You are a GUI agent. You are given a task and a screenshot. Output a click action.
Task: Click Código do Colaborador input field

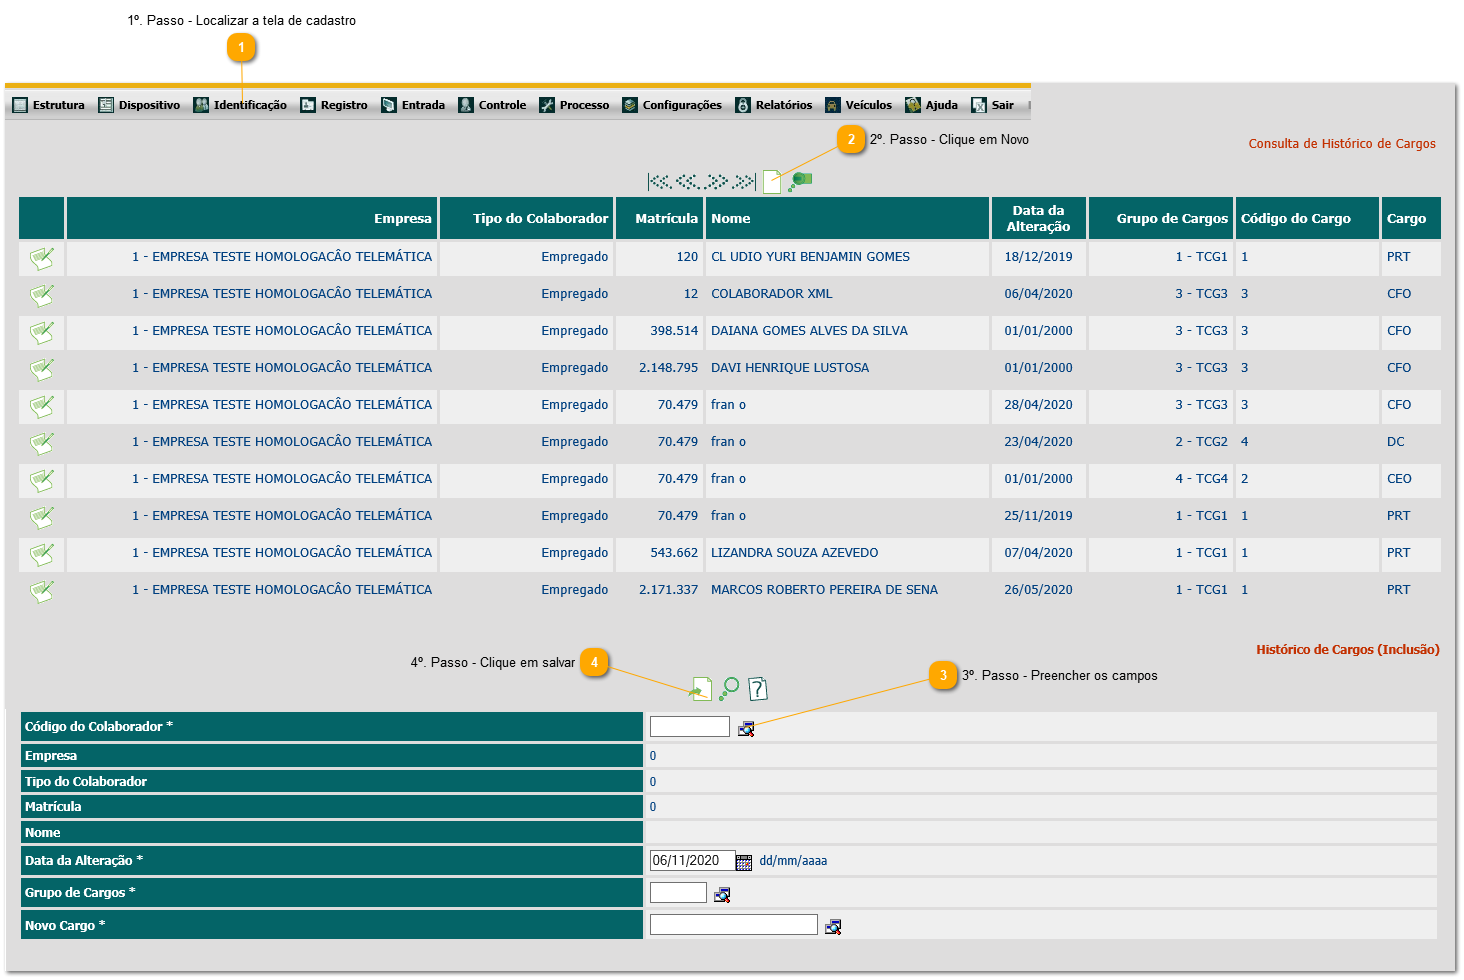coord(690,727)
